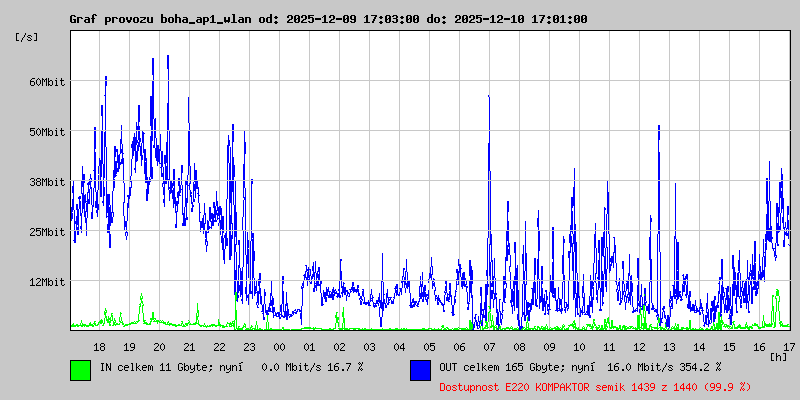Screen dimensions: 800x400
Task: Select the 50Mbit y-axis label
Action: (46, 132)
